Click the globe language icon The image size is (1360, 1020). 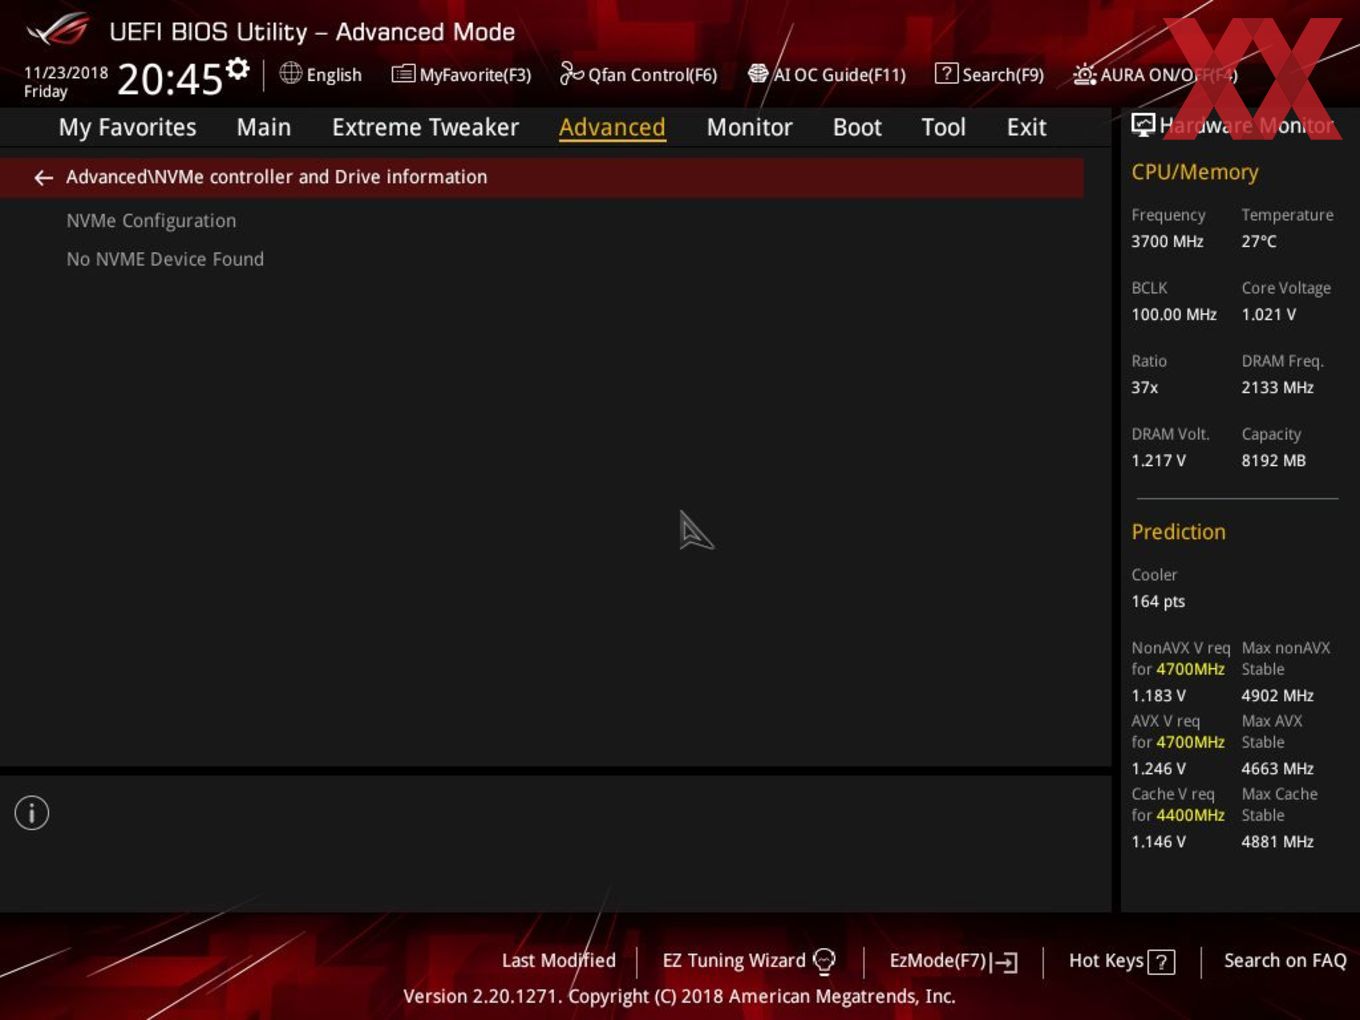[290, 73]
